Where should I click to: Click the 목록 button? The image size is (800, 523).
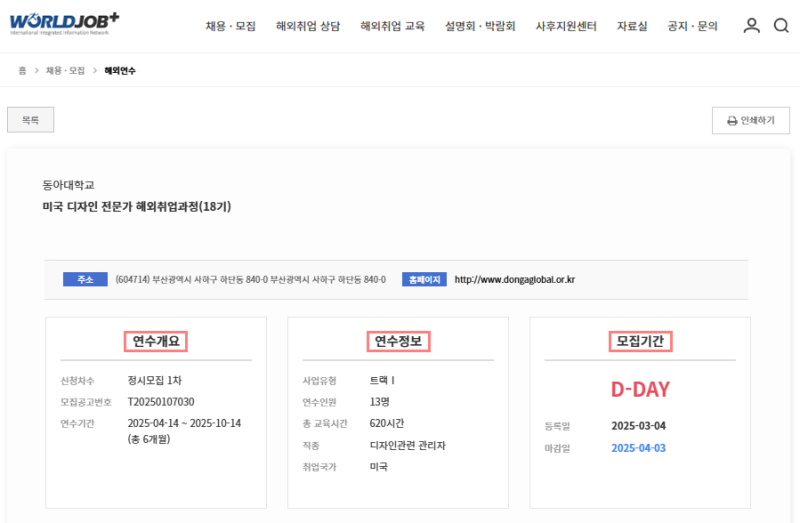point(31,120)
